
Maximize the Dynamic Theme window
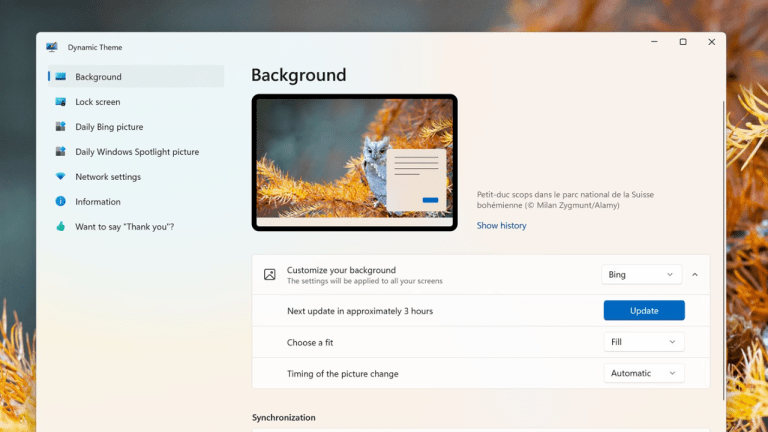pyautogui.click(x=683, y=42)
